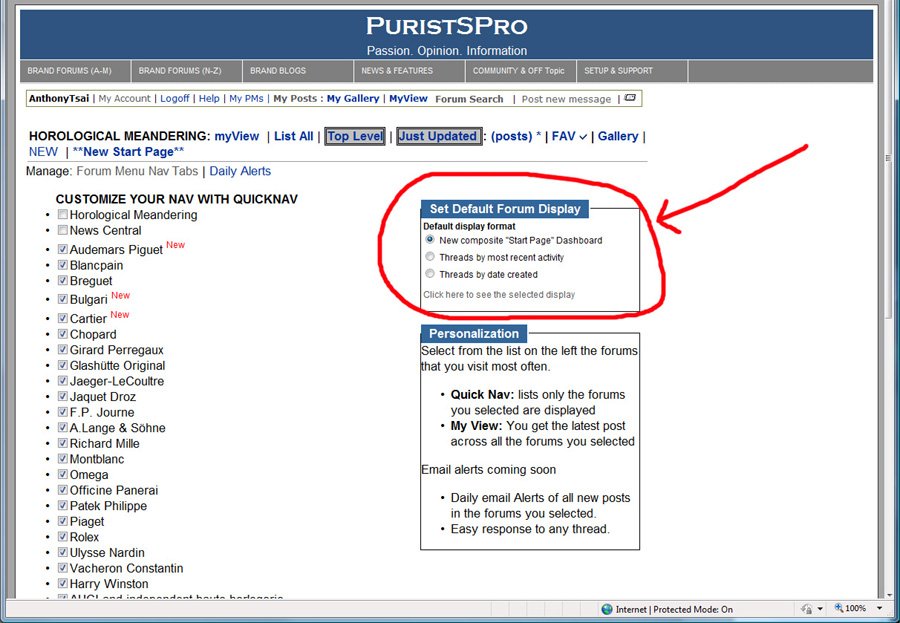This screenshot has height=623, width=900.
Task: Open the FAV dropdown chevron
Action: coord(583,136)
